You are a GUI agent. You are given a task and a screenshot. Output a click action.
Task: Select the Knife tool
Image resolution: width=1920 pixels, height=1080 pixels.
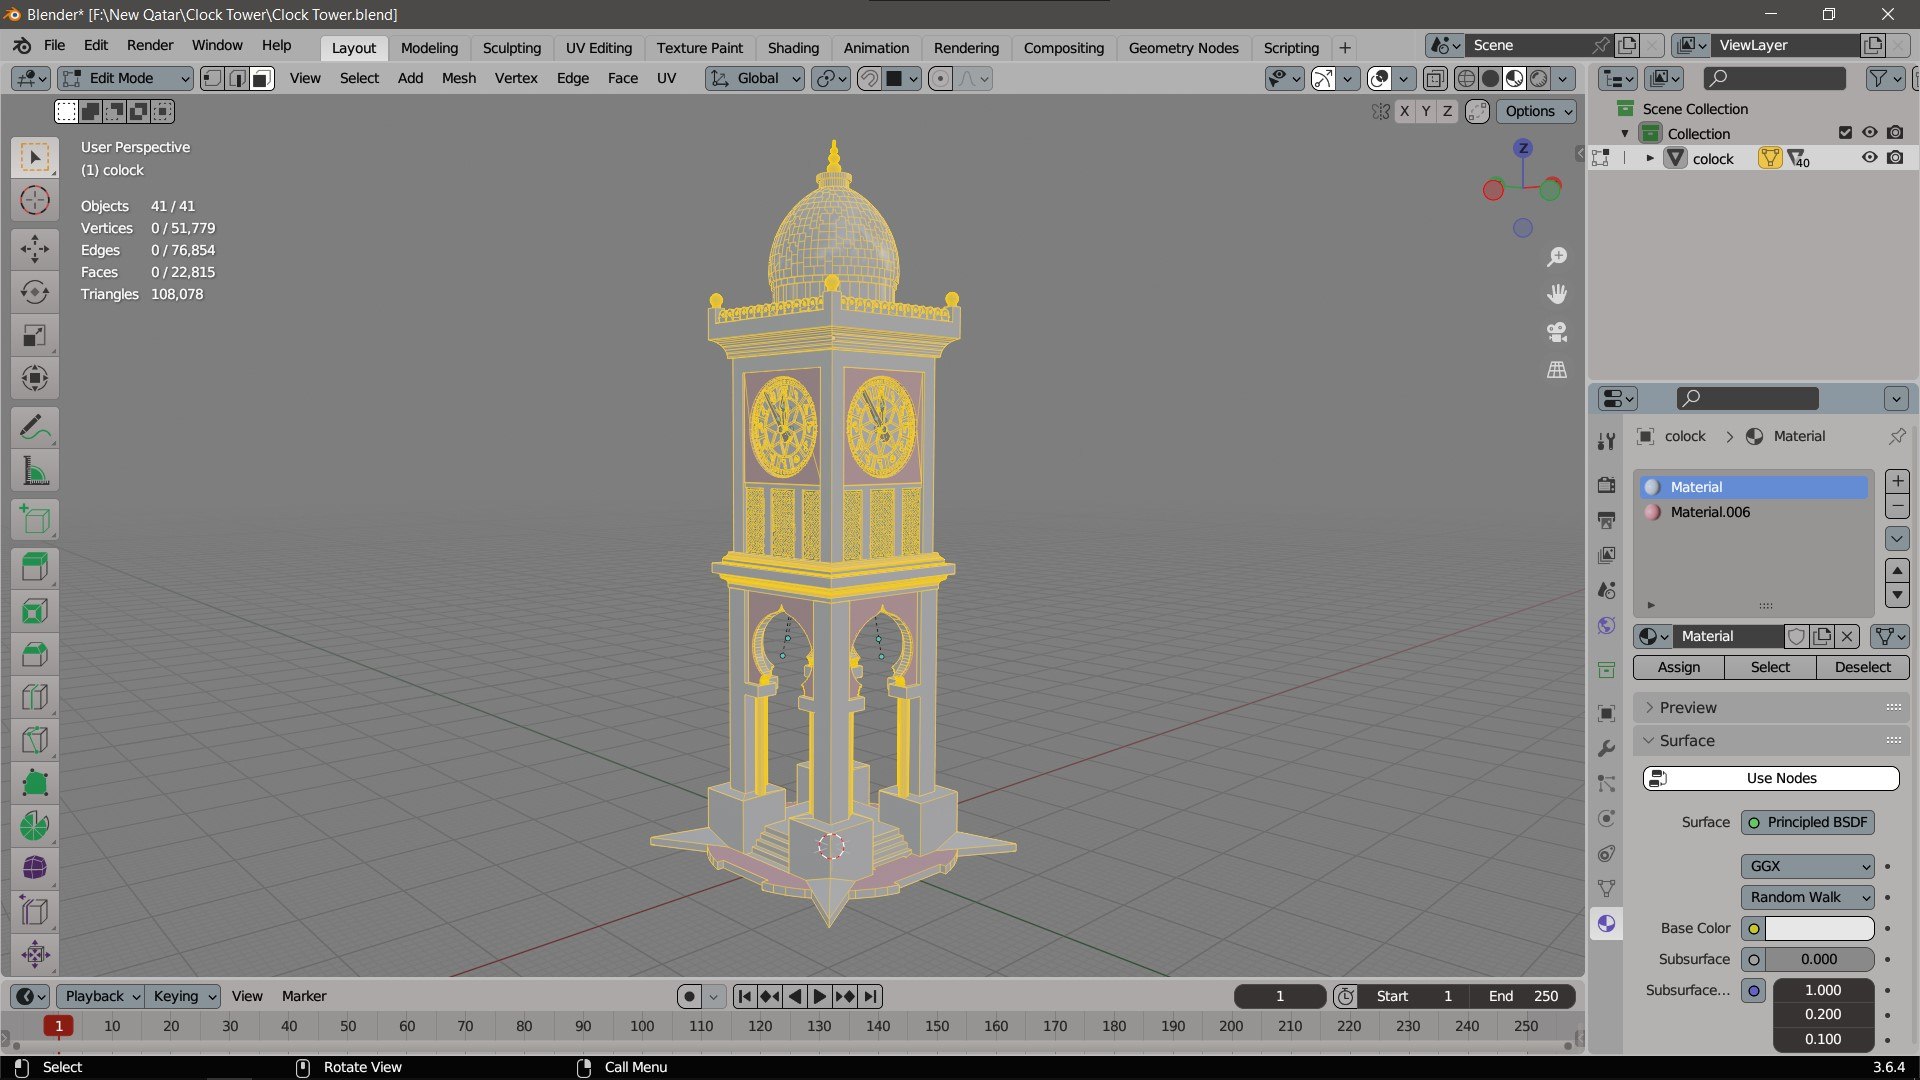click(x=35, y=740)
